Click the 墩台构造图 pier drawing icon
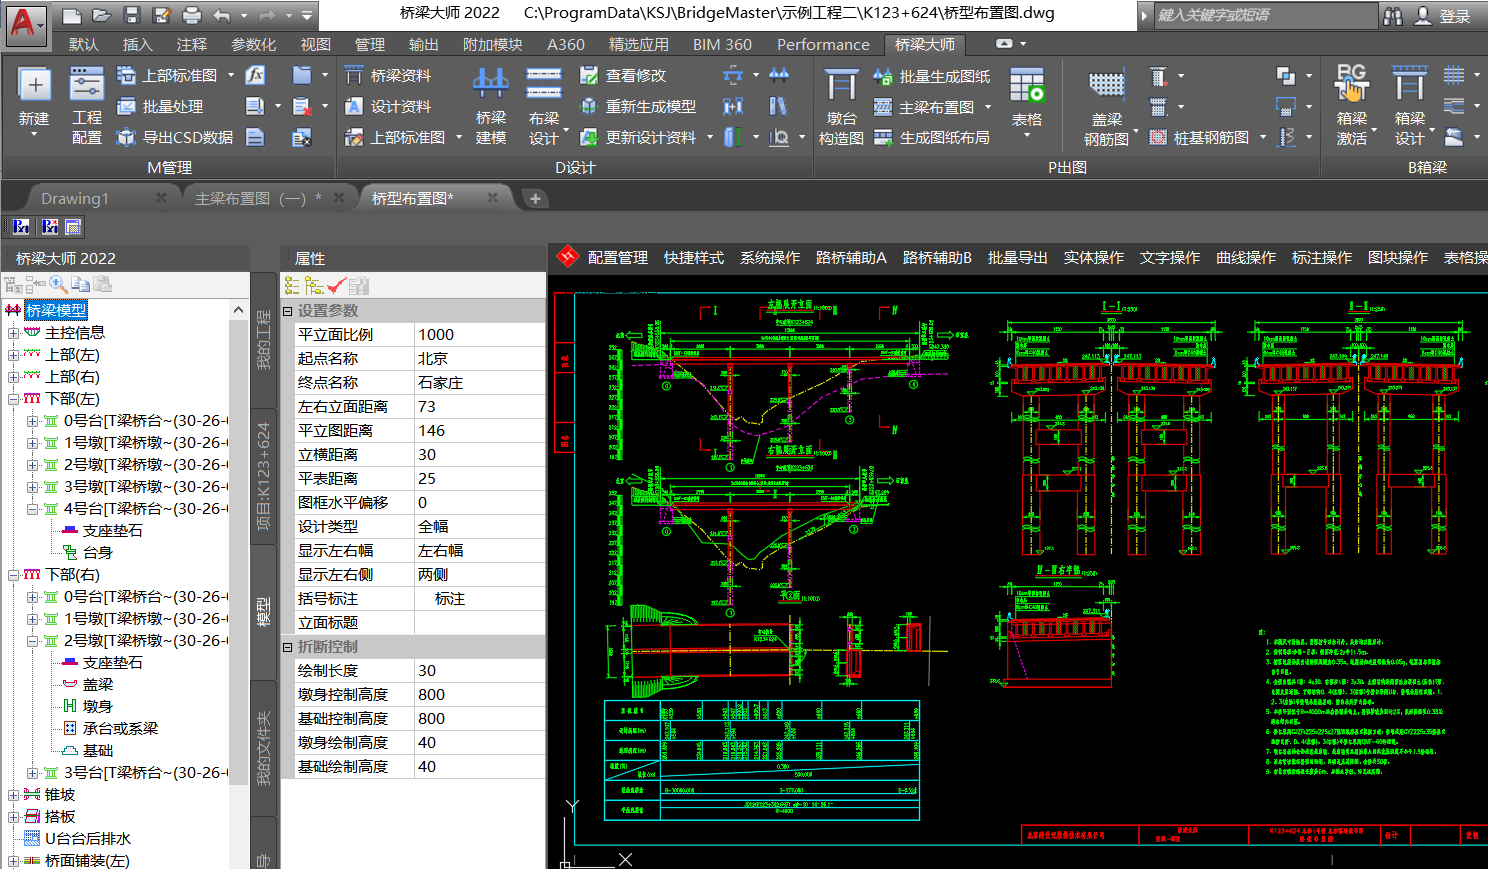 [841, 85]
